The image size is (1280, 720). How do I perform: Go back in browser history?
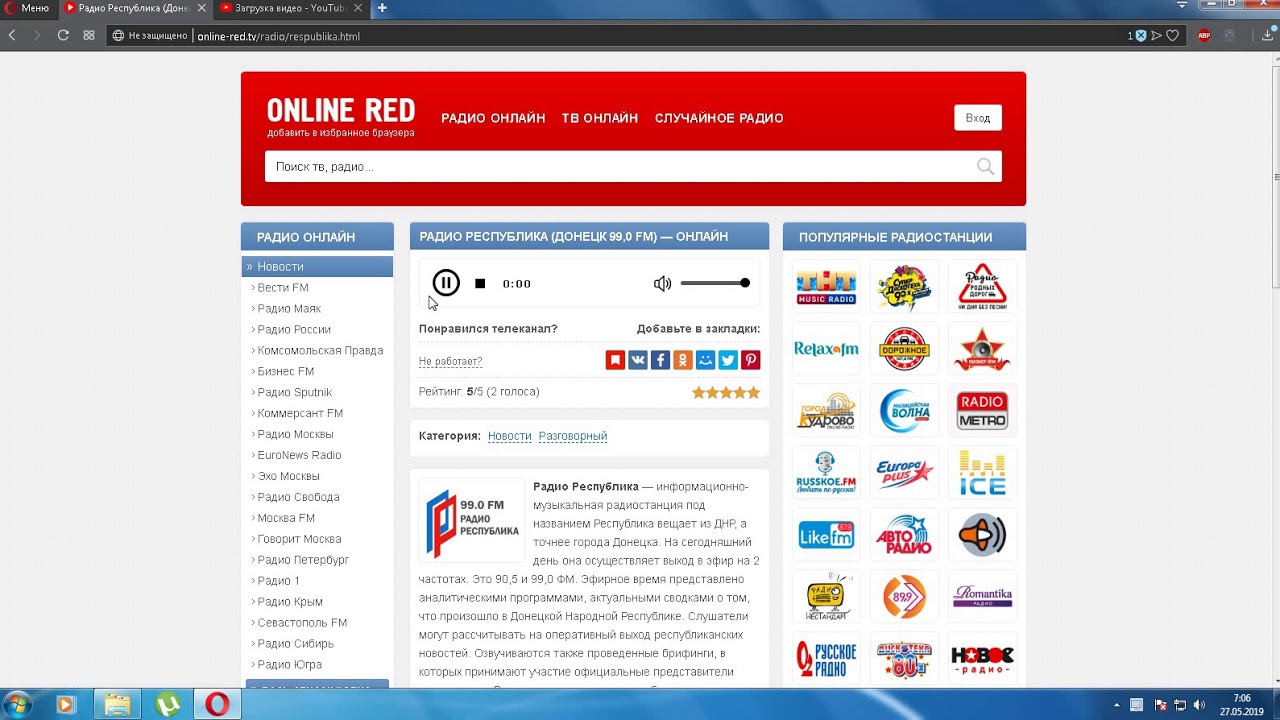[x=12, y=35]
